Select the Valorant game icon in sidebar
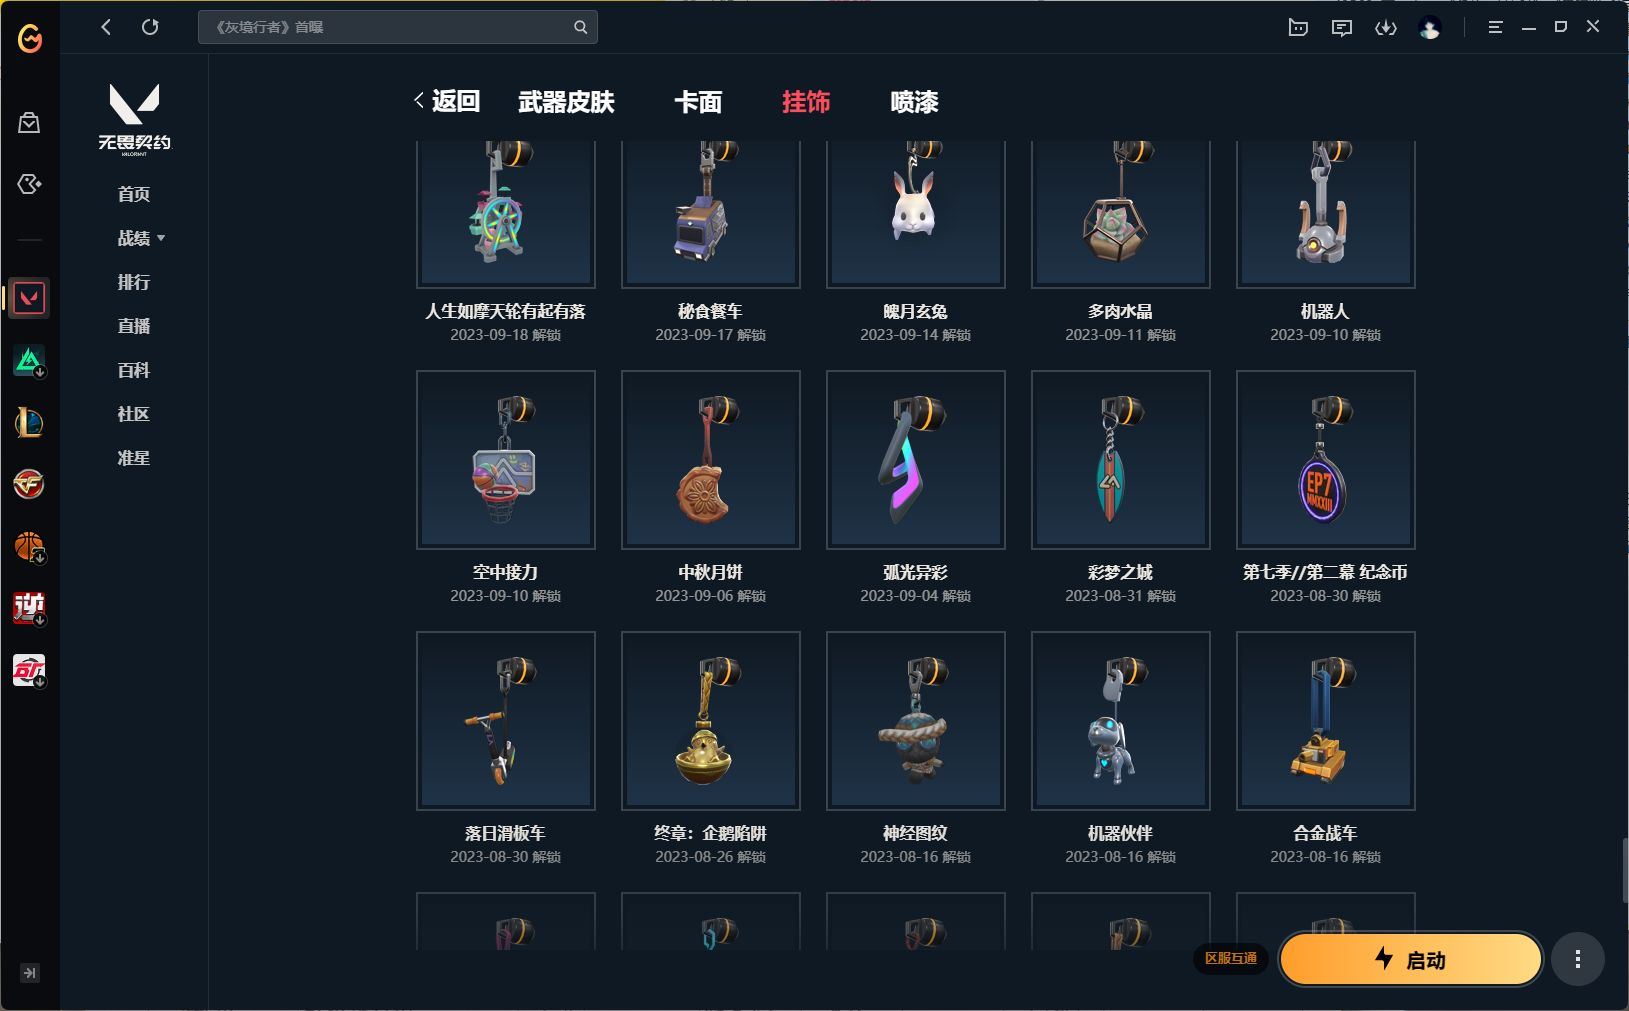 pyautogui.click(x=29, y=298)
